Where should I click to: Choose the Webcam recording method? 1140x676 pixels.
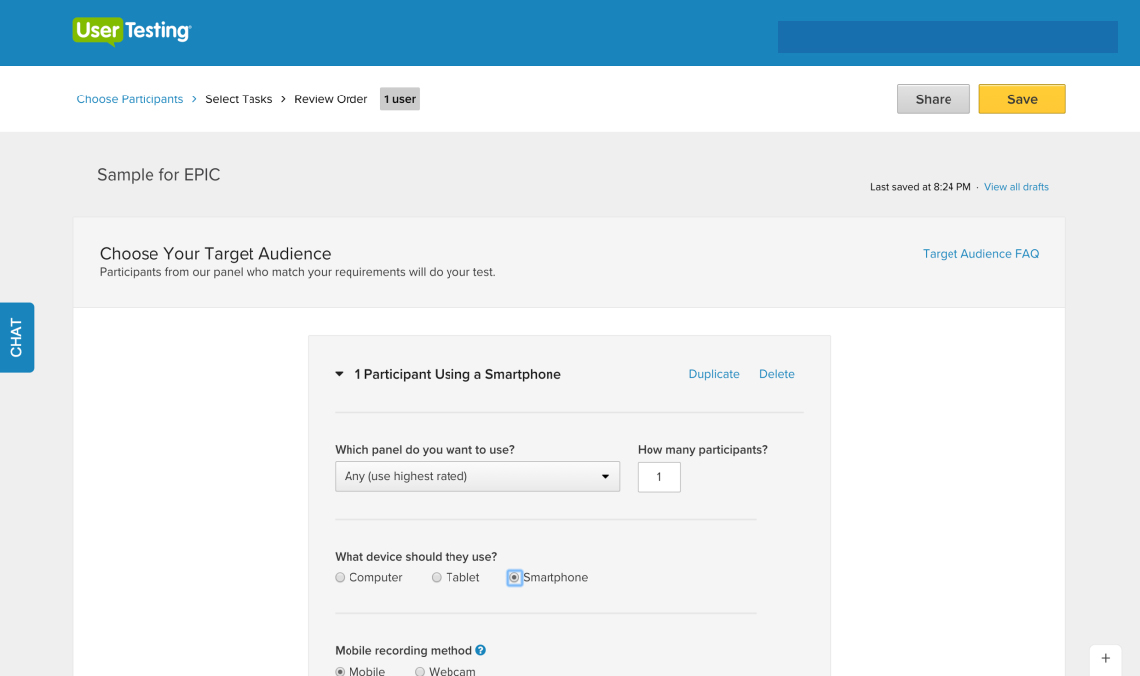tap(420, 672)
